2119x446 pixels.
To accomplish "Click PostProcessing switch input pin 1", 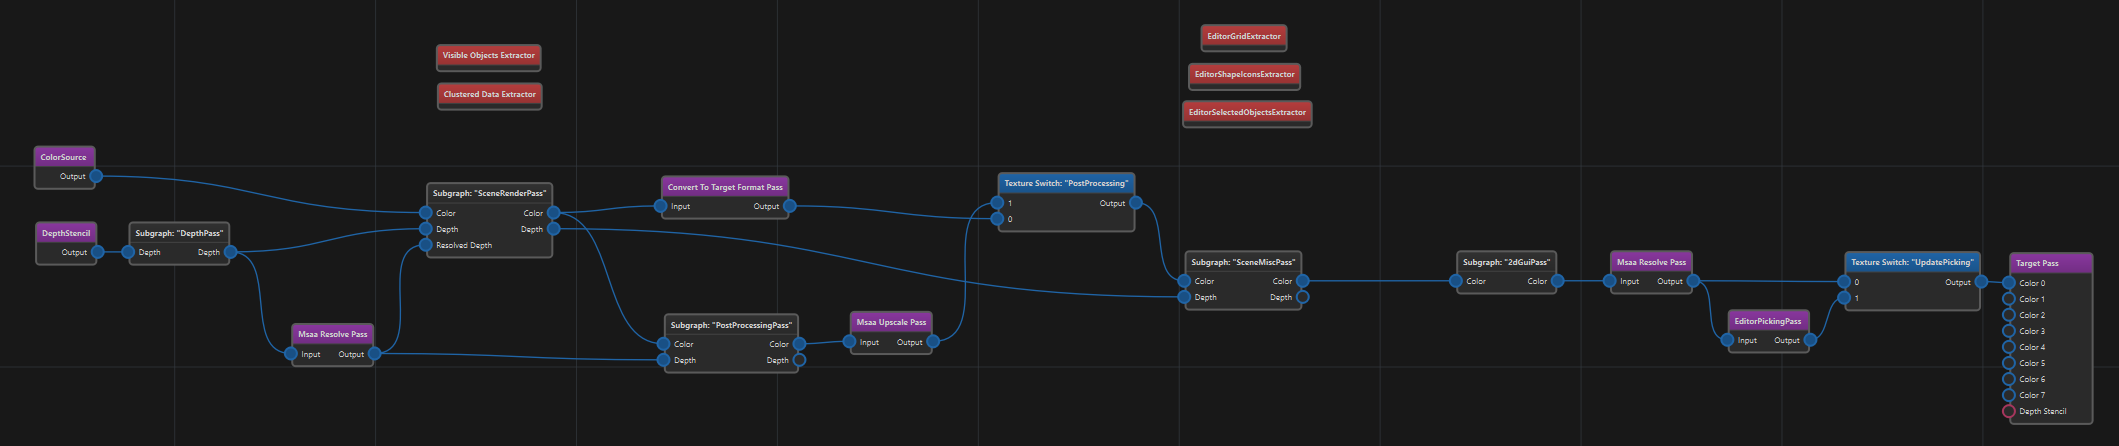I will pos(997,203).
